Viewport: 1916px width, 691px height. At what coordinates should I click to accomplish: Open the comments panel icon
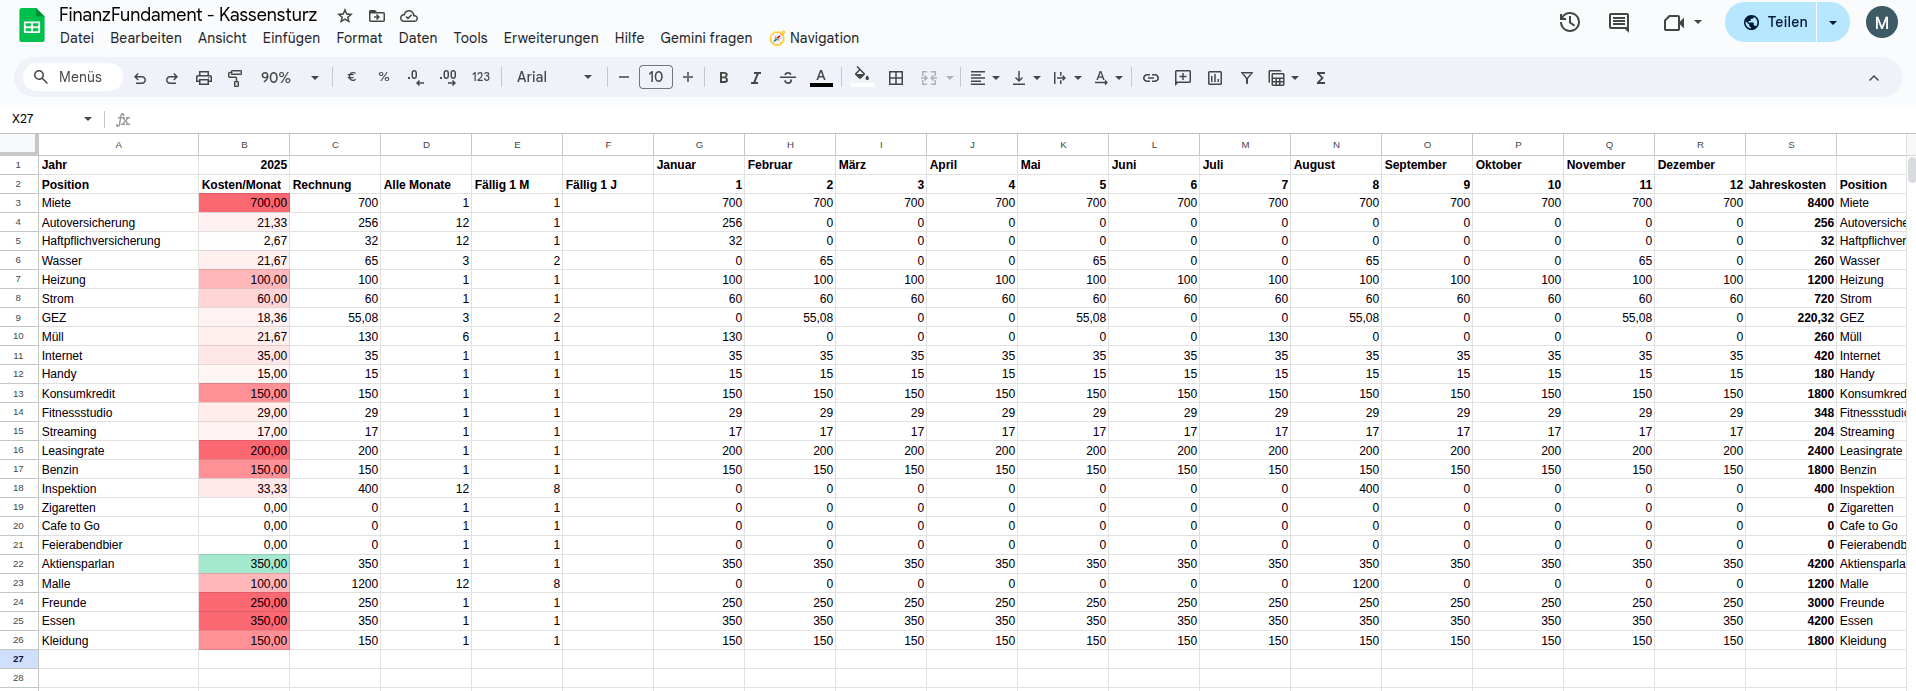[x=1618, y=22]
